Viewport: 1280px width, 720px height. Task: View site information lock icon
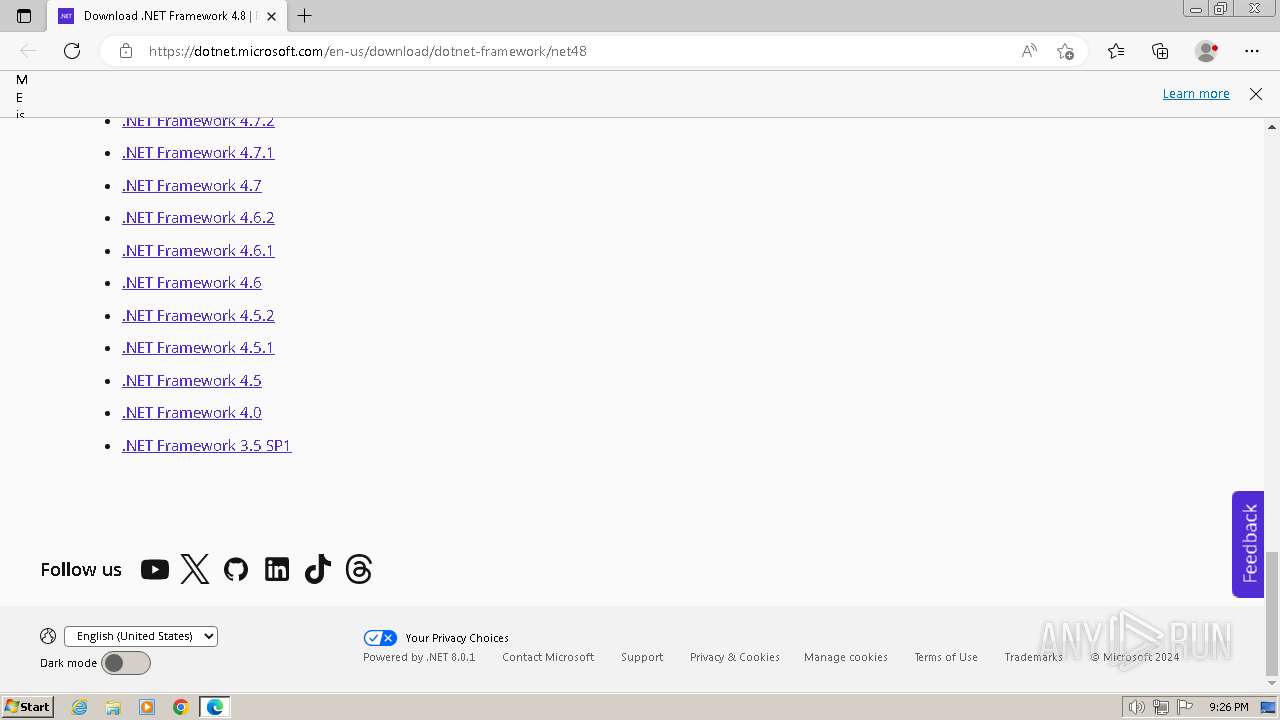tap(126, 51)
